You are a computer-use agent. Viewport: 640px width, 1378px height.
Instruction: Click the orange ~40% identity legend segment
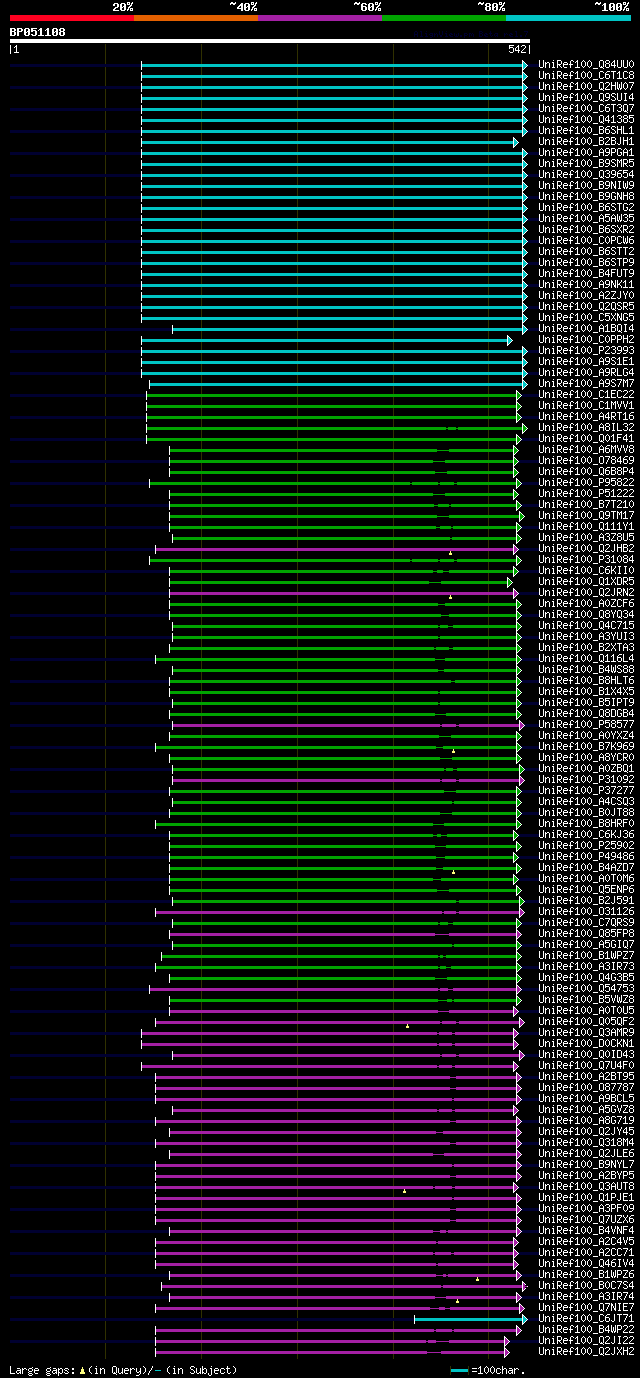pyautogui.click(x=196, y=18)
